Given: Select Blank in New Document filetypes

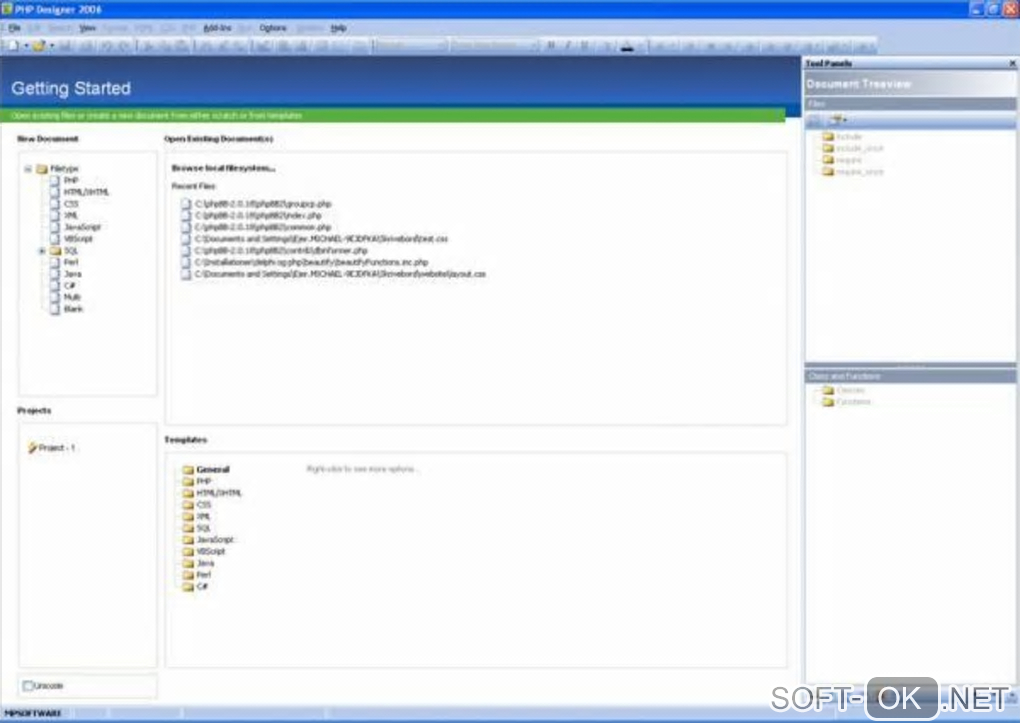Looking at the screenshot, I should point(74,309).
